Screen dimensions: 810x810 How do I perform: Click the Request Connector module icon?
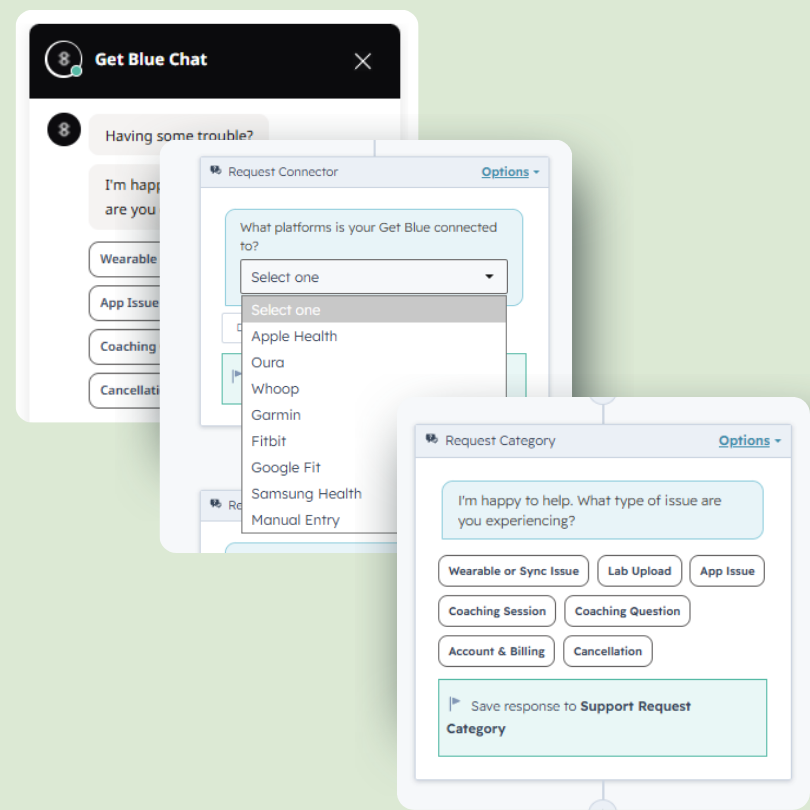(x=215, y=170)
